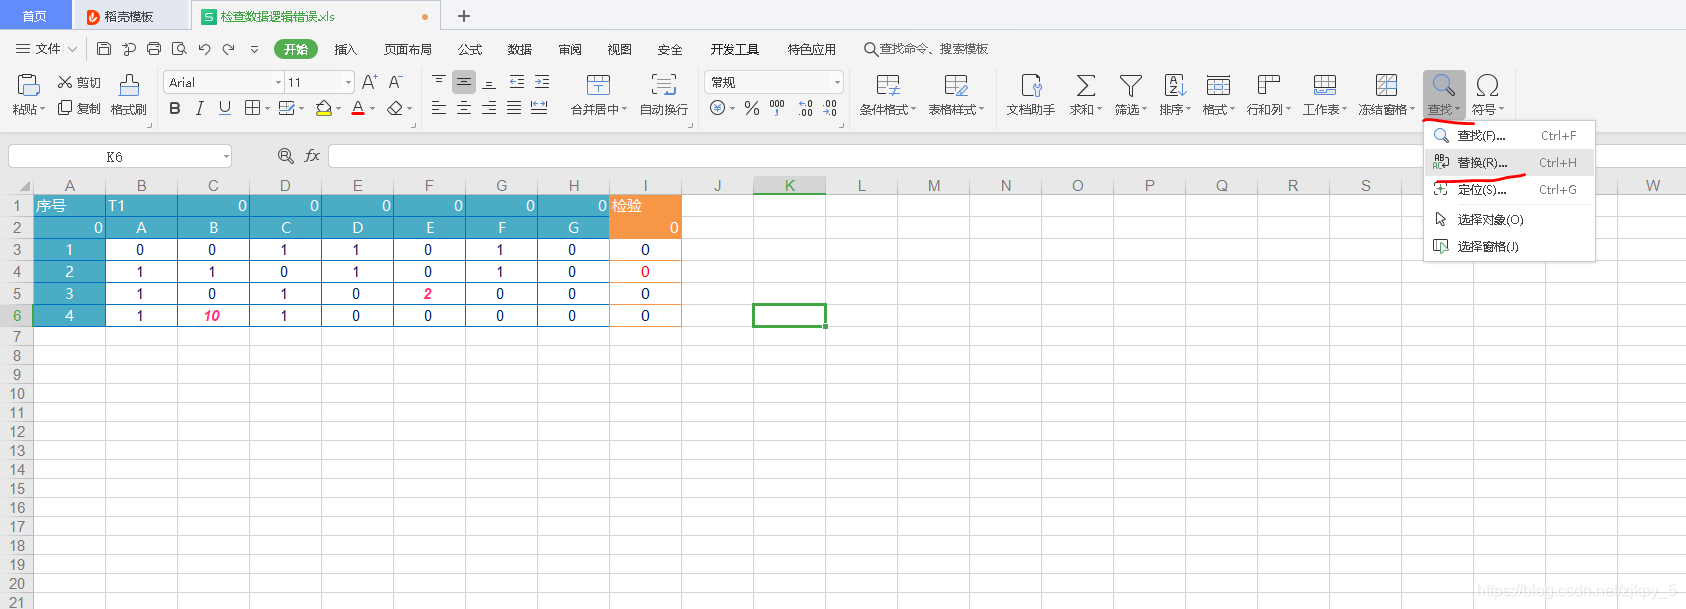Cut selection with the 剪切 scissors button
Viewport: 1686px width, 609px height.
pyautogui.click(x=79, y=82)
